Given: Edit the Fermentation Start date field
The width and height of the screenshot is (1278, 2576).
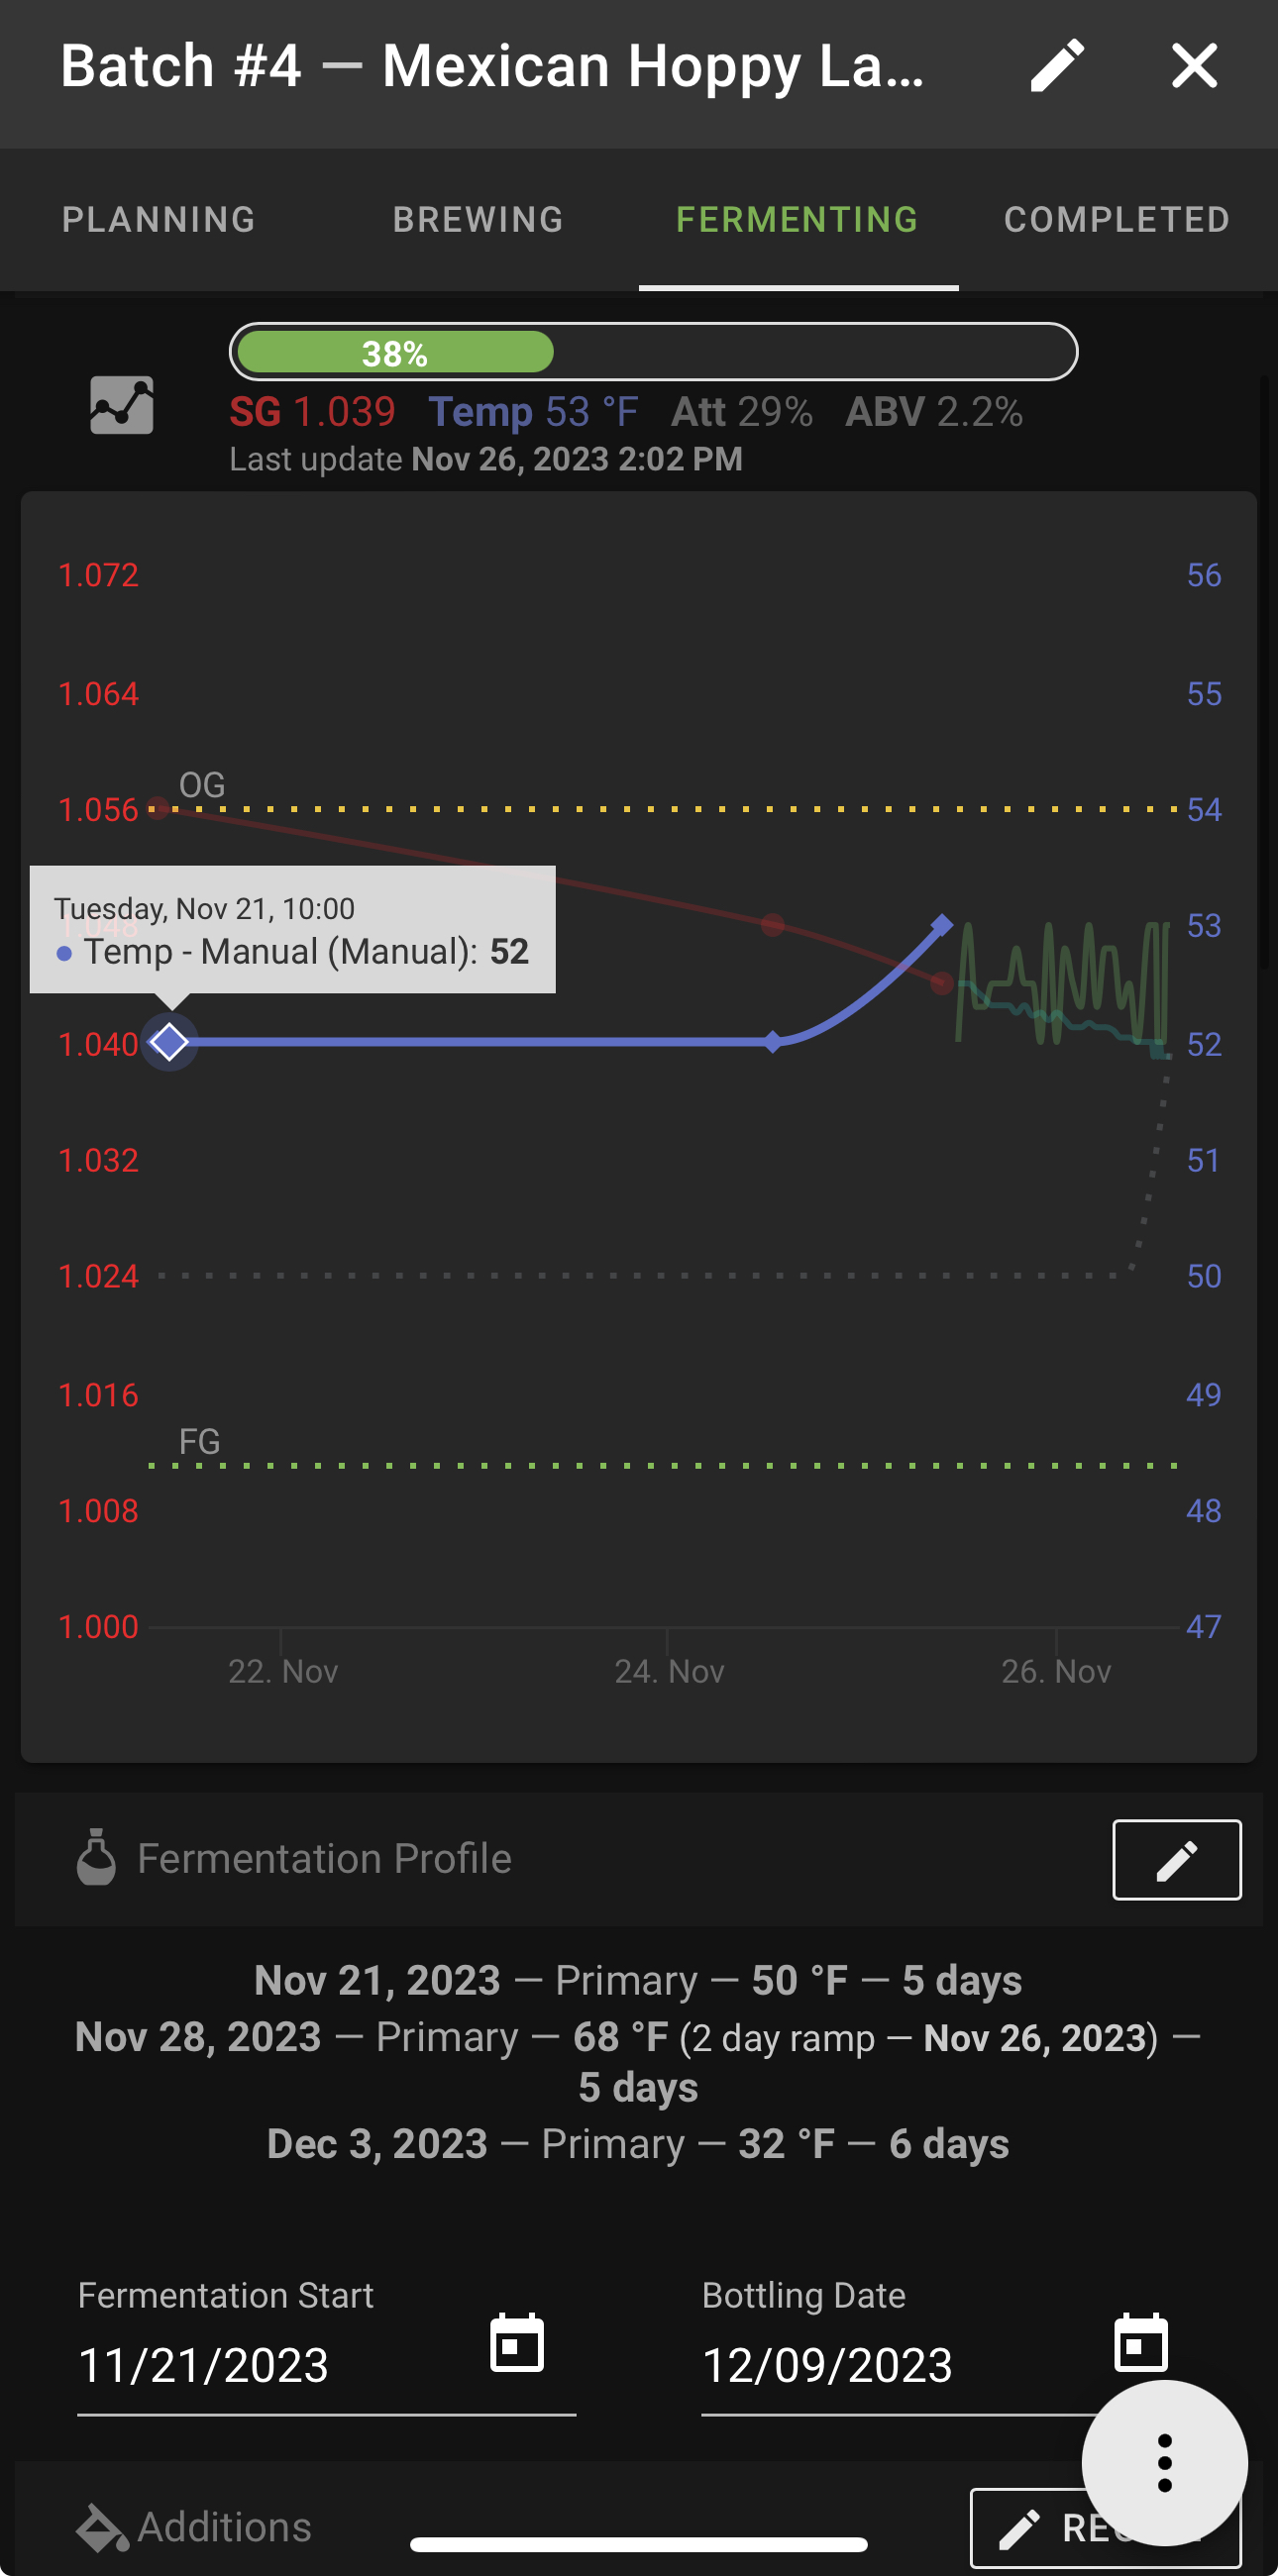Looking at the screenshot, I should (x=327, y=2365).
